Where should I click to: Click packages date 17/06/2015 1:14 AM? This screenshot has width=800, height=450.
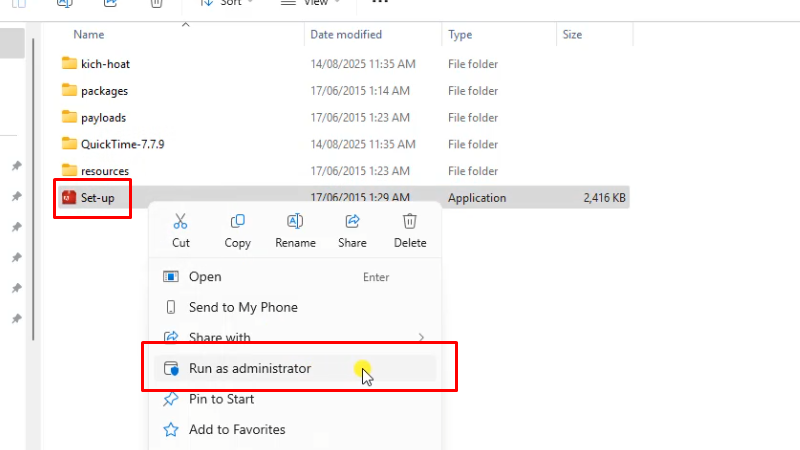[x=360, y=91]
